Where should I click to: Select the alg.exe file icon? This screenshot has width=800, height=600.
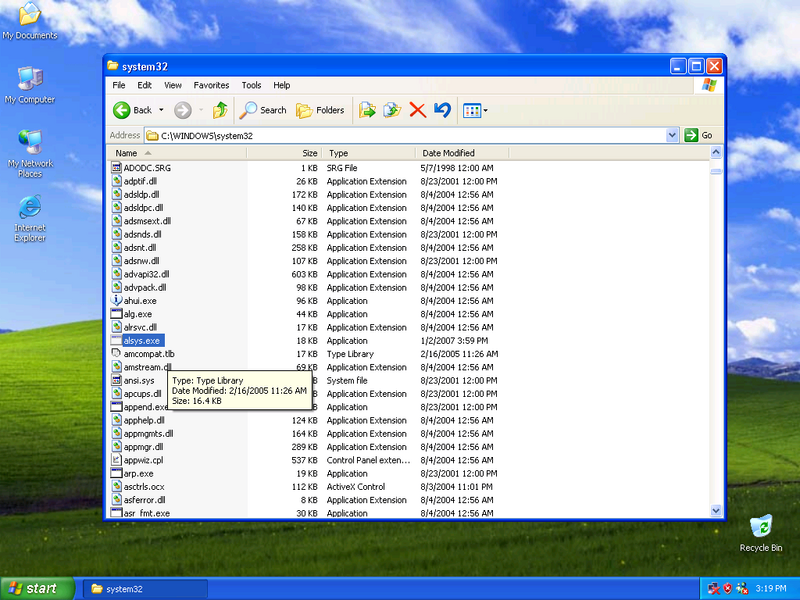click(x=116, y=314)
